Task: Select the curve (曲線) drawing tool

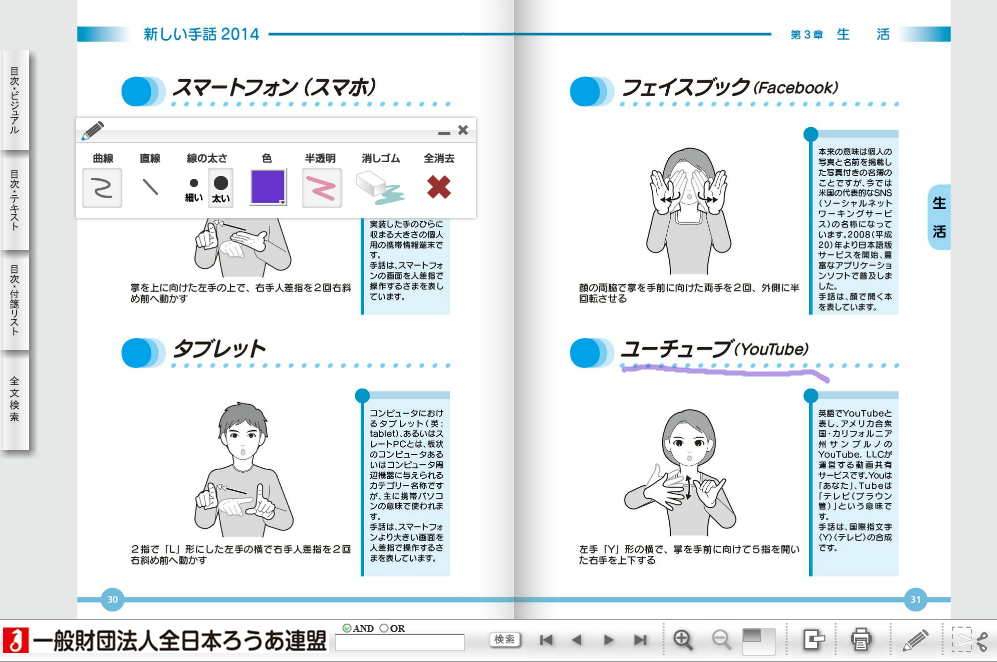Action: pyautogui.click(x=102, y=188)
